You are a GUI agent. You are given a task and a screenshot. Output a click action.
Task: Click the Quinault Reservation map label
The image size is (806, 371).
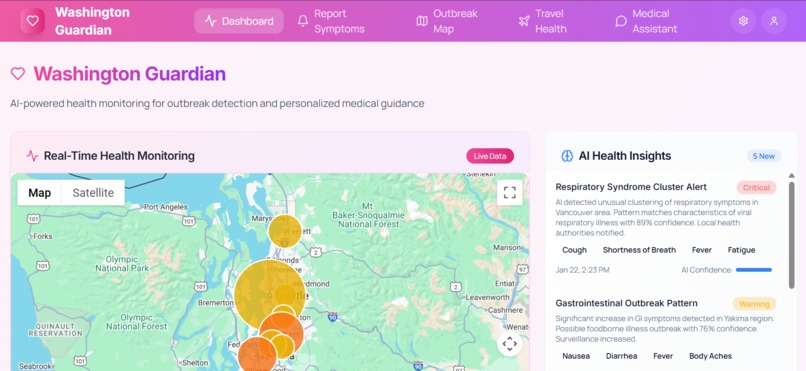(x=55, y=329)
